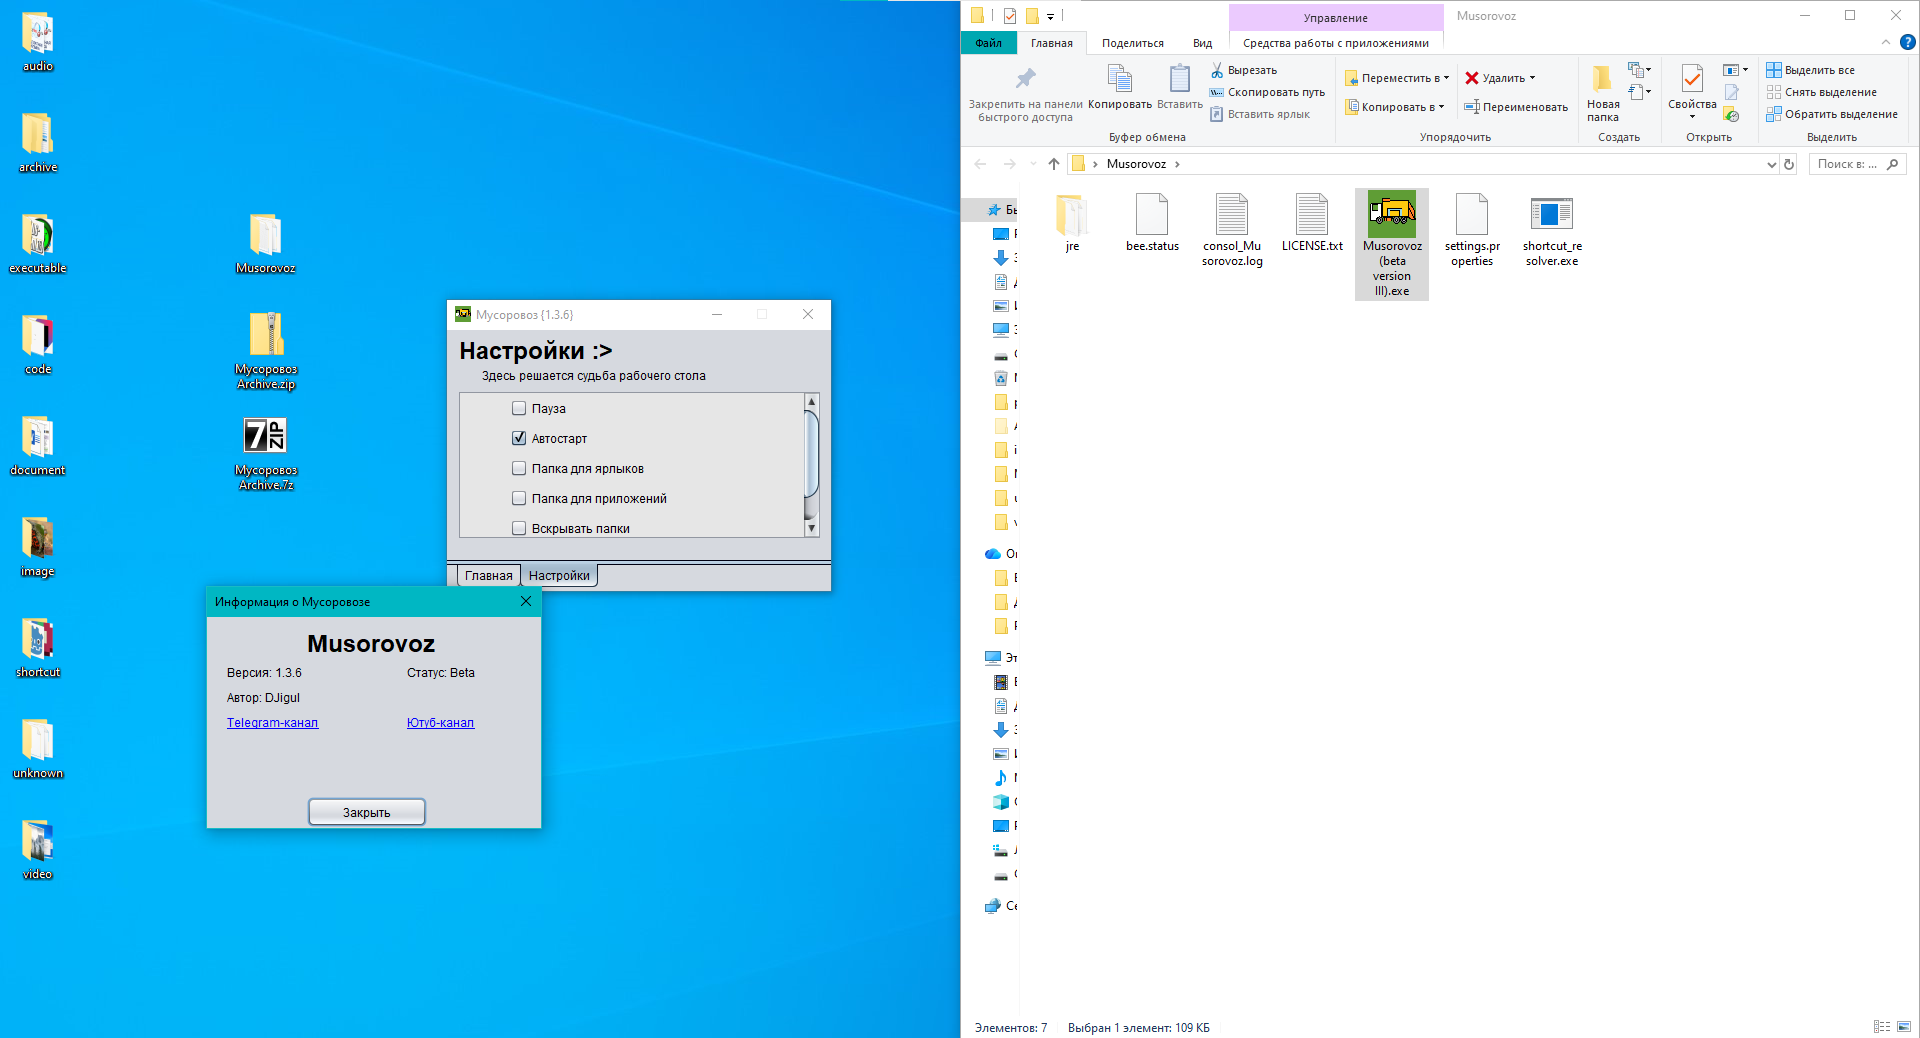Image resolution: width=1920 pixels, height=1038 pixels.
Task: Collapse the Explorer ribbon with the chevron
Action: (x=1886, y=43)
